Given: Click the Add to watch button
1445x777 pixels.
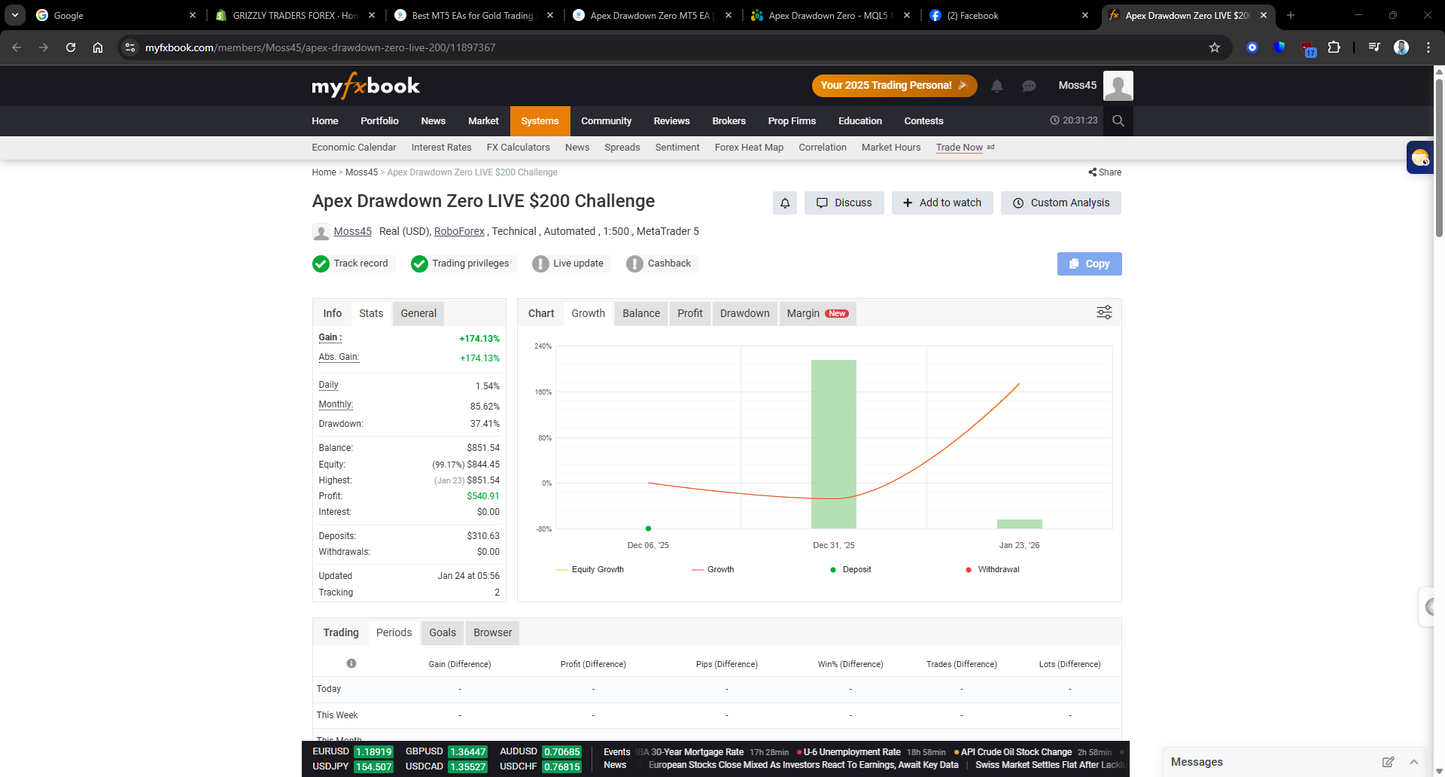Looking at the screenshot, I should click(x=941, y=202).
